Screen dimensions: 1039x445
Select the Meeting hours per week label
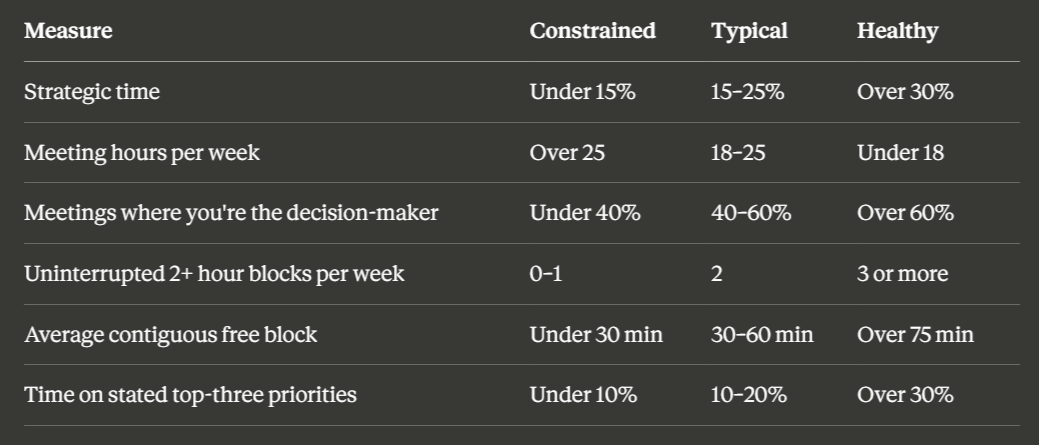[x=142, y=153]
